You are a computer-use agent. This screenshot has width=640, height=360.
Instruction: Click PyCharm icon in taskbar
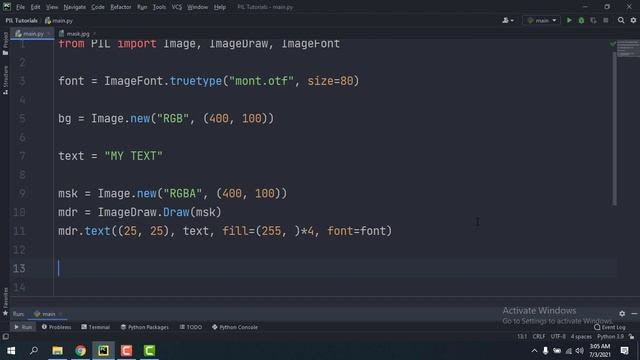click(x=103, y=351)
